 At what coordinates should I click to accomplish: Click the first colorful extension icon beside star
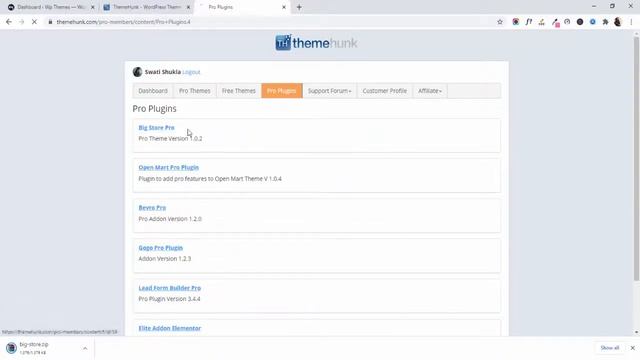coord(516,22)
